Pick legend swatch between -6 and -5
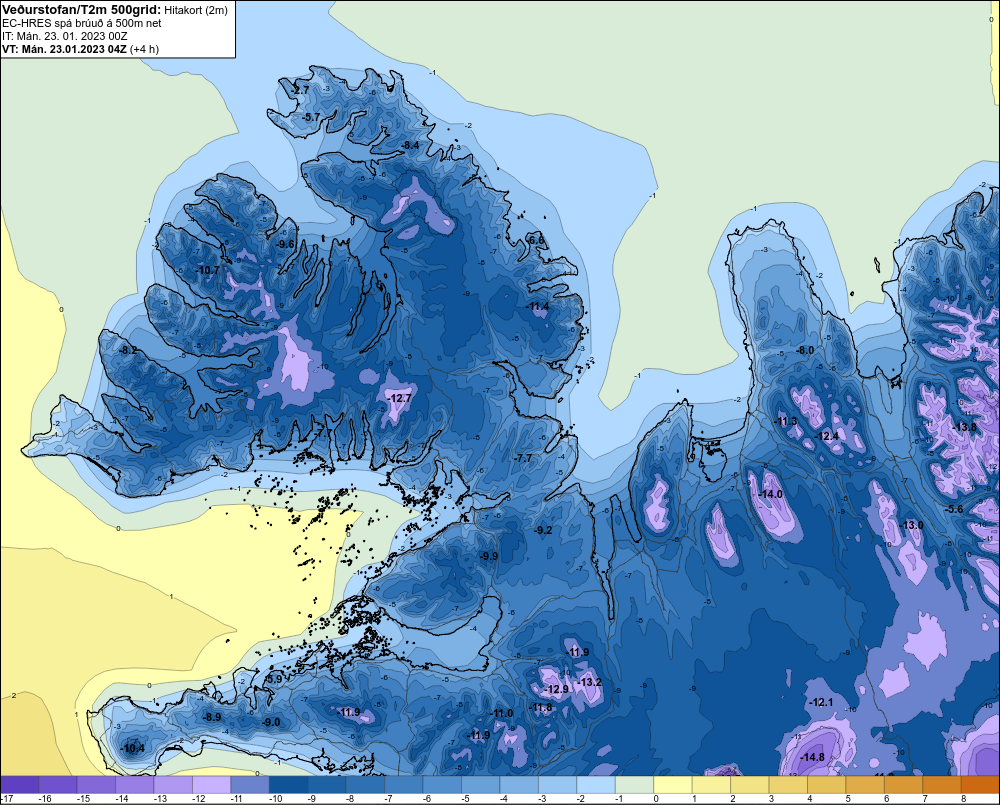This screenshot has height=805, width=1000. tap(443, 785)
